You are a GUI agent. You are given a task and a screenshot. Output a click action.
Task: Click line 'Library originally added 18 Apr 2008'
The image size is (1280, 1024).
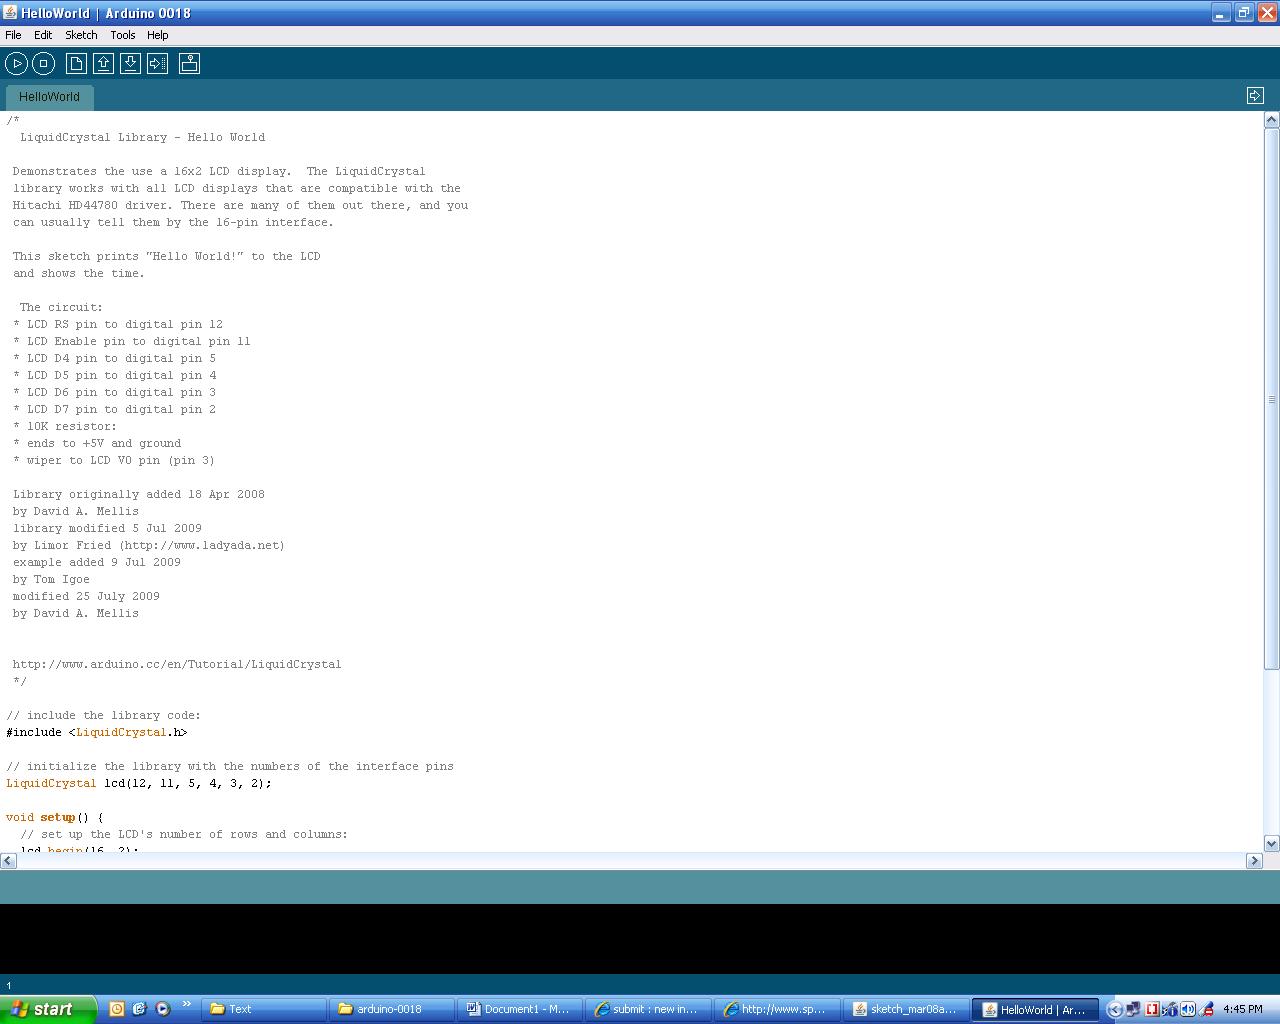tap(139, 494)
